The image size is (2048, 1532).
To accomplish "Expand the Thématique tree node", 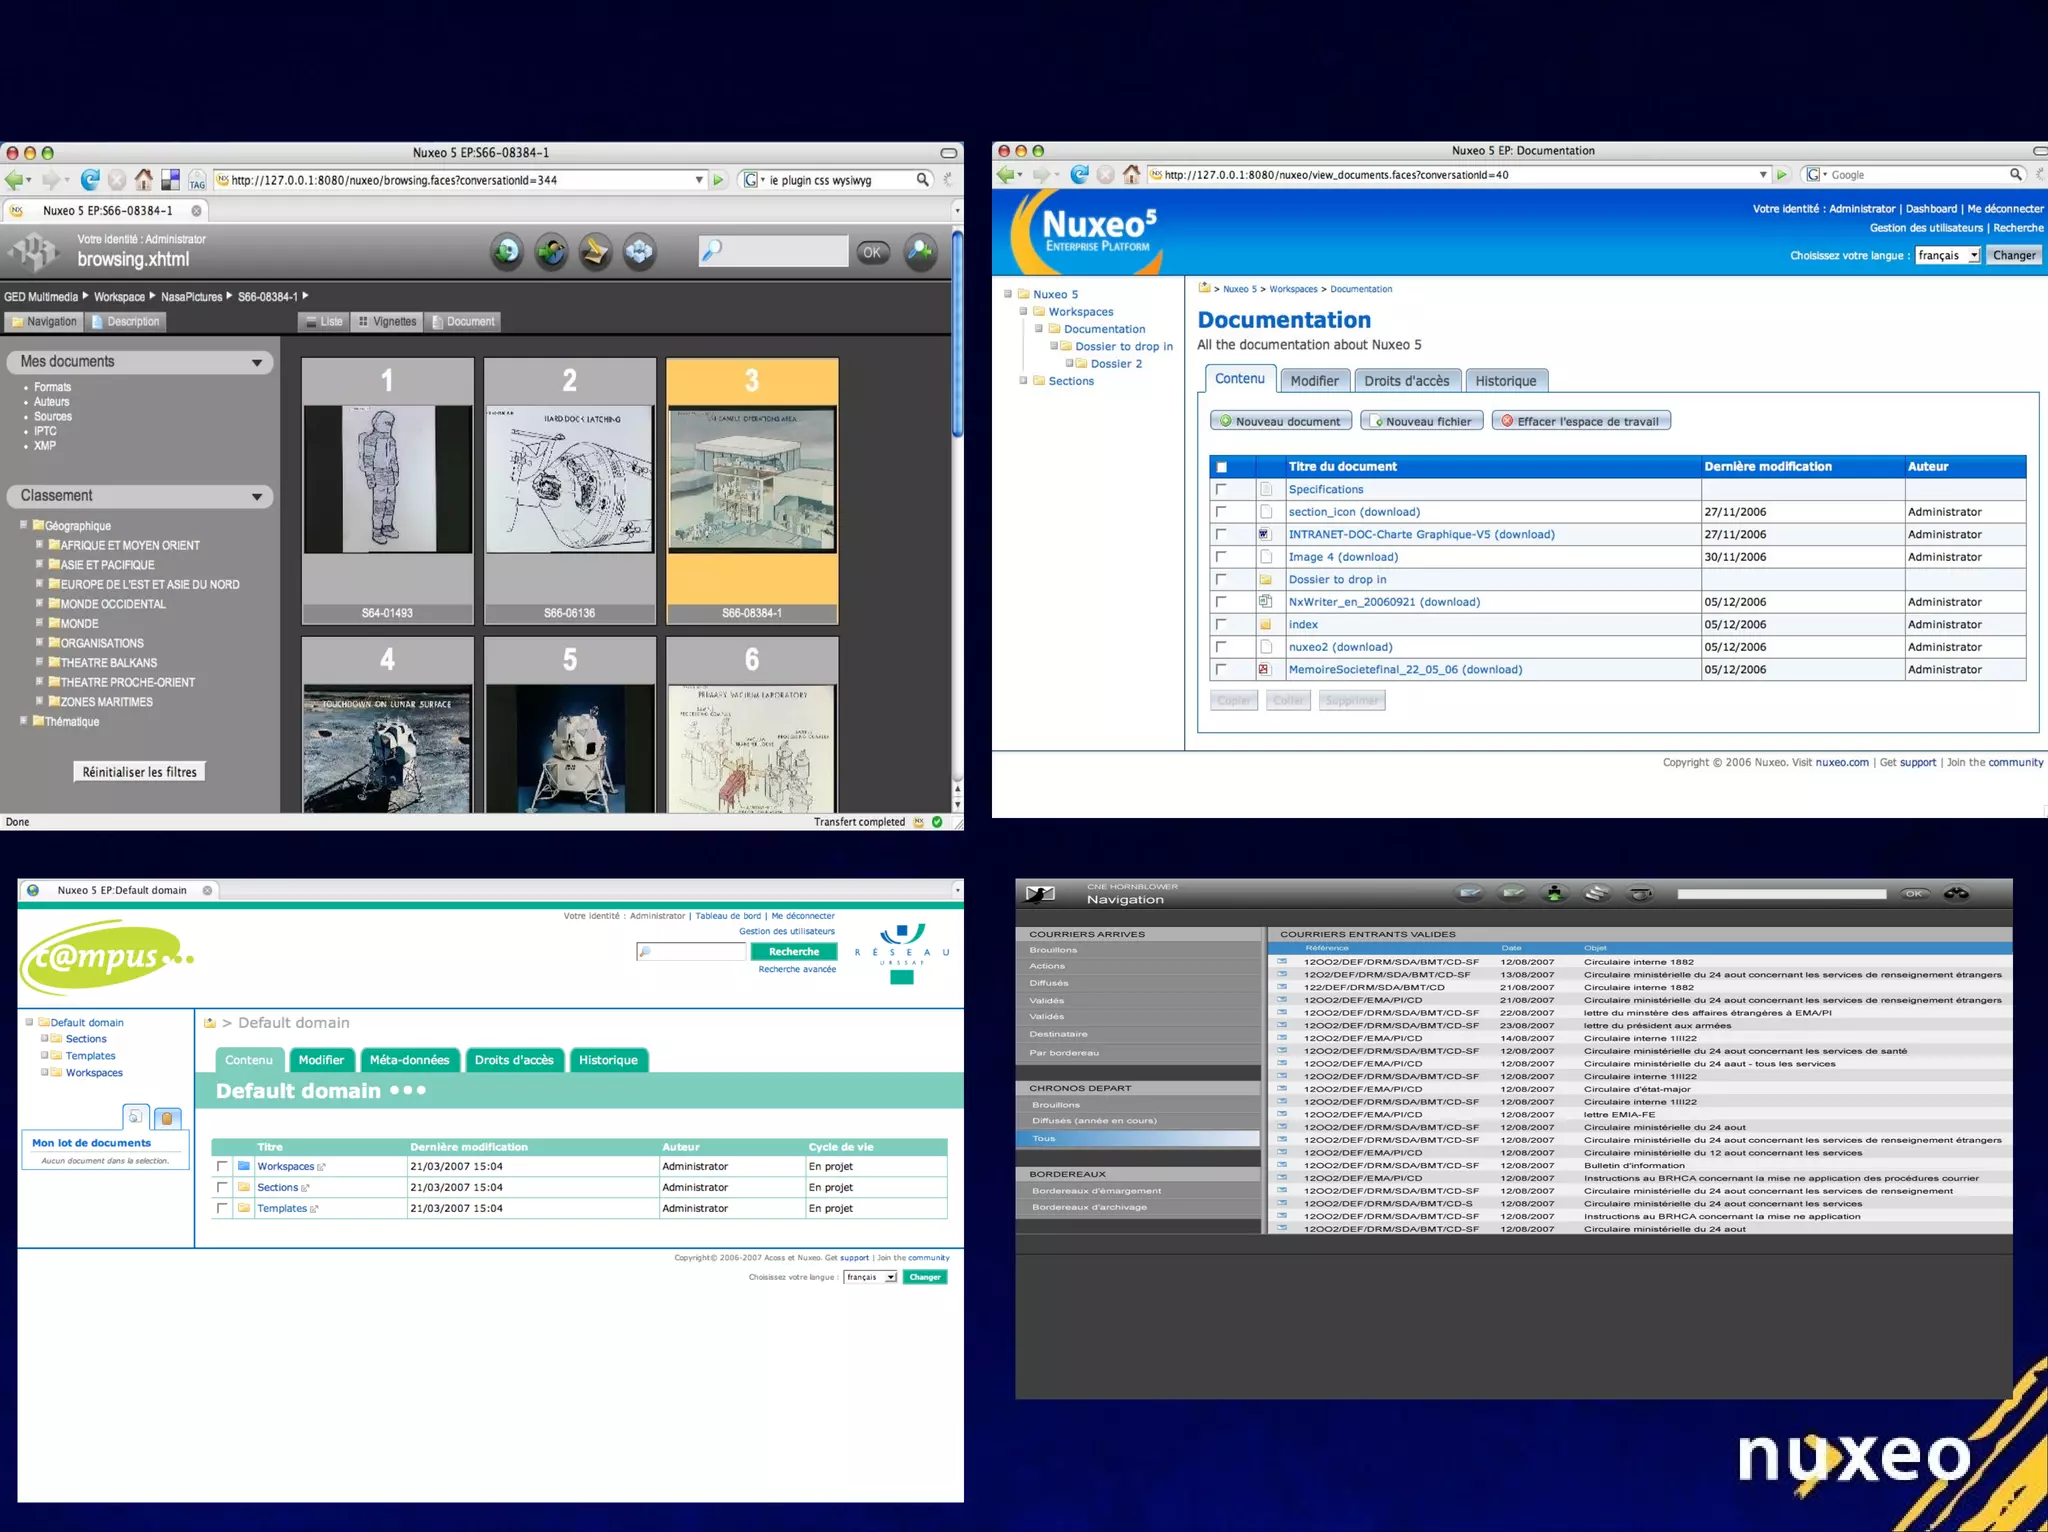I will (x=24, y=721).
